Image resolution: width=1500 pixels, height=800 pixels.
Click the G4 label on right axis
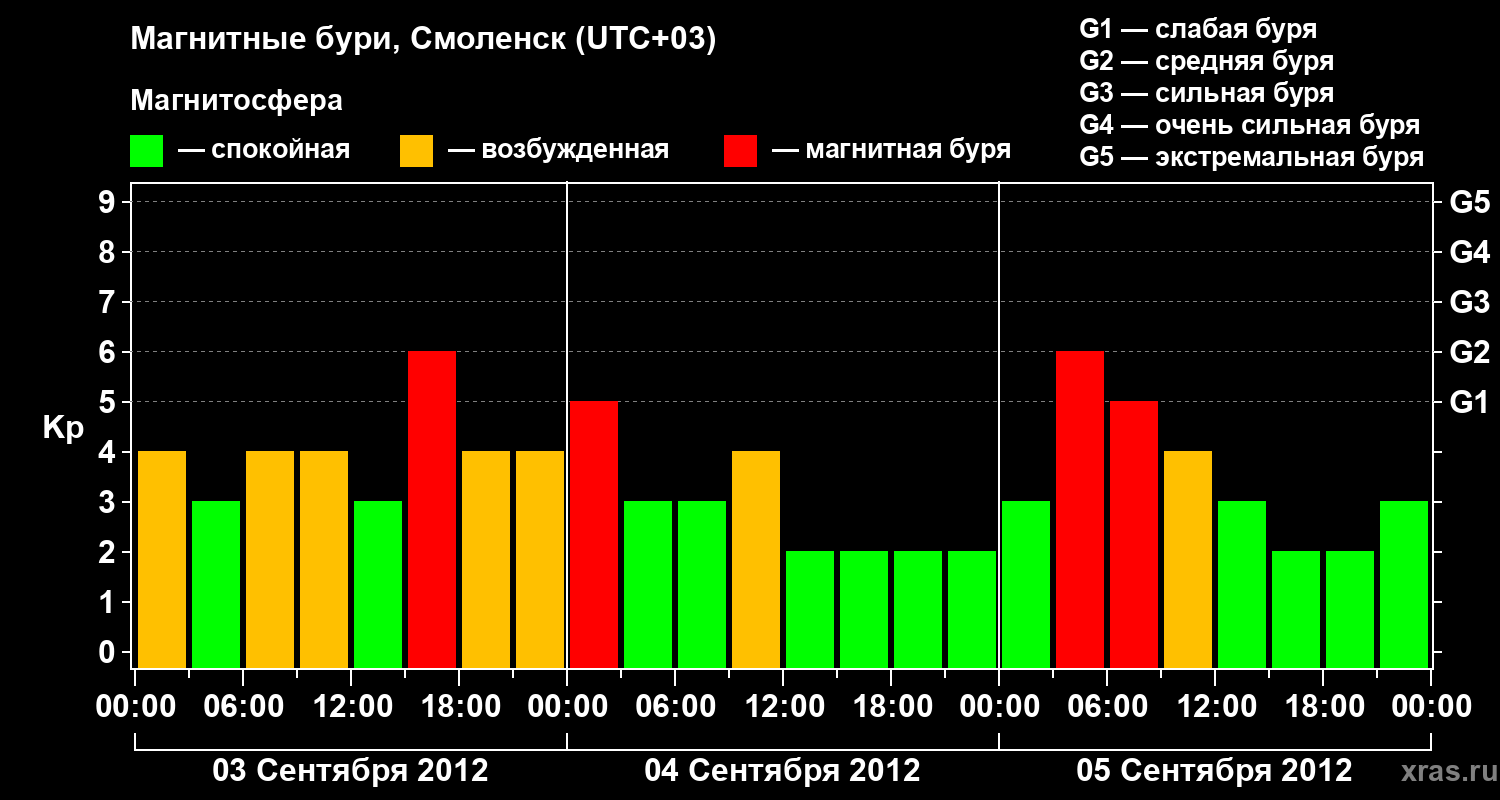(x=1469, y=253)
